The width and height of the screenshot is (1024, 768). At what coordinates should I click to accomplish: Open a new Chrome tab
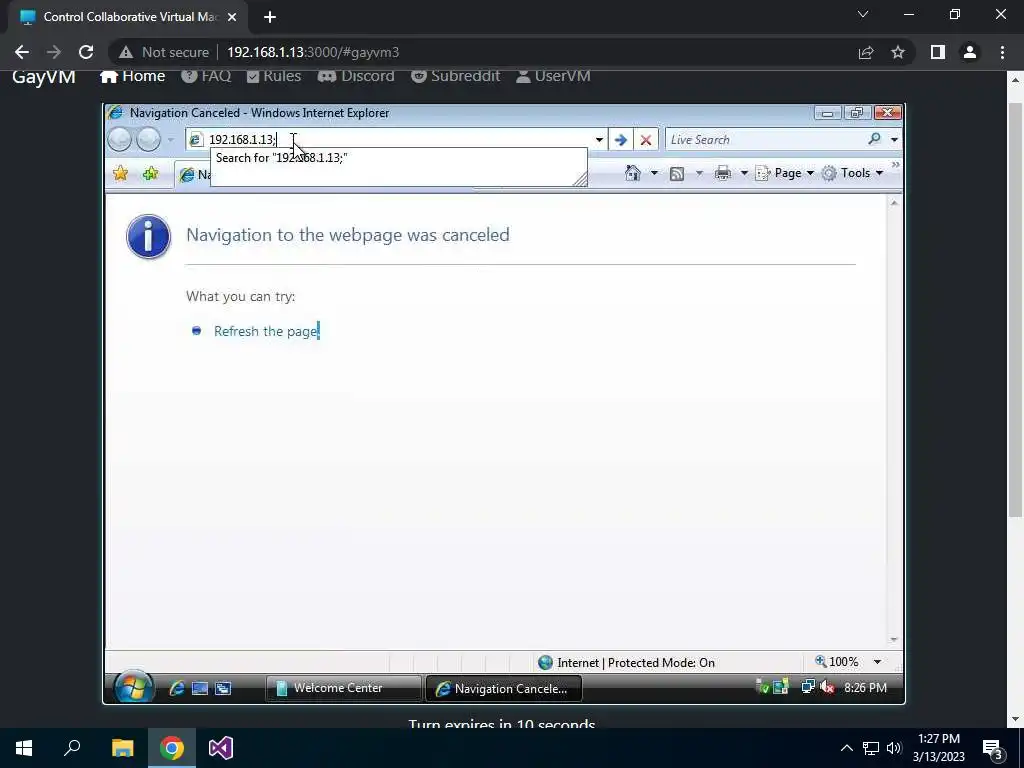(270, 17)
